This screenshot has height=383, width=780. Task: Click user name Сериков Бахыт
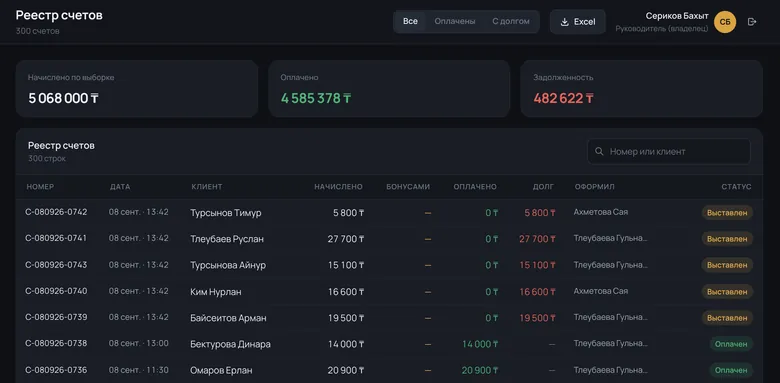[x=677, y=16]
